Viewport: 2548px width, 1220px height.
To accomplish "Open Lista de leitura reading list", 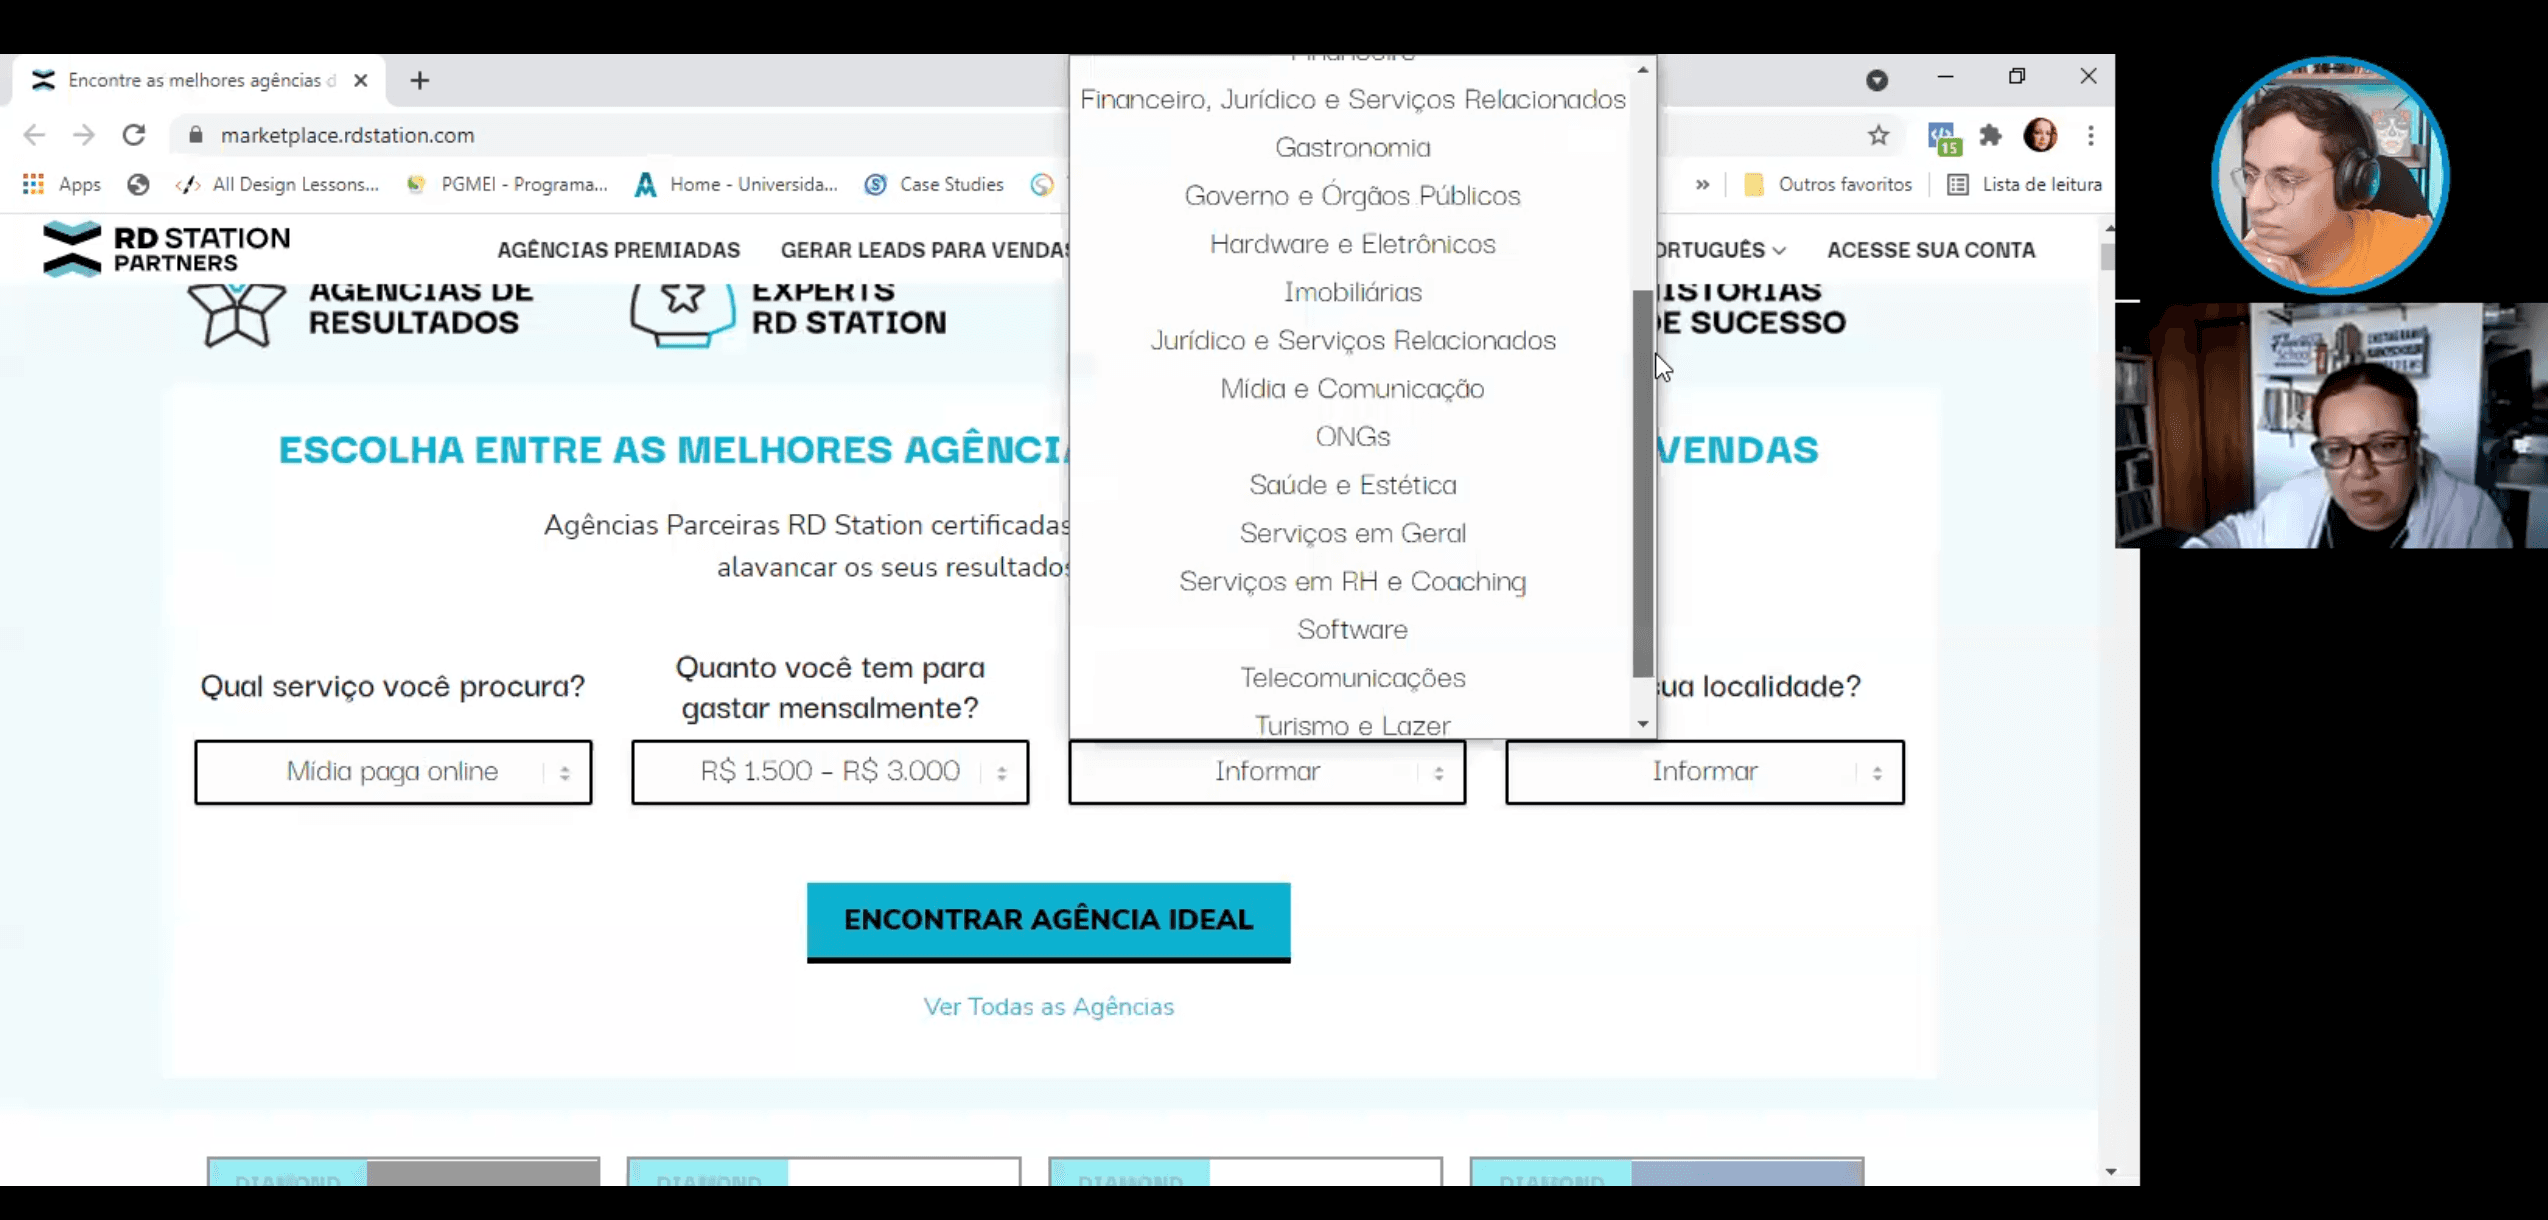I will [x=2025, y=184].
